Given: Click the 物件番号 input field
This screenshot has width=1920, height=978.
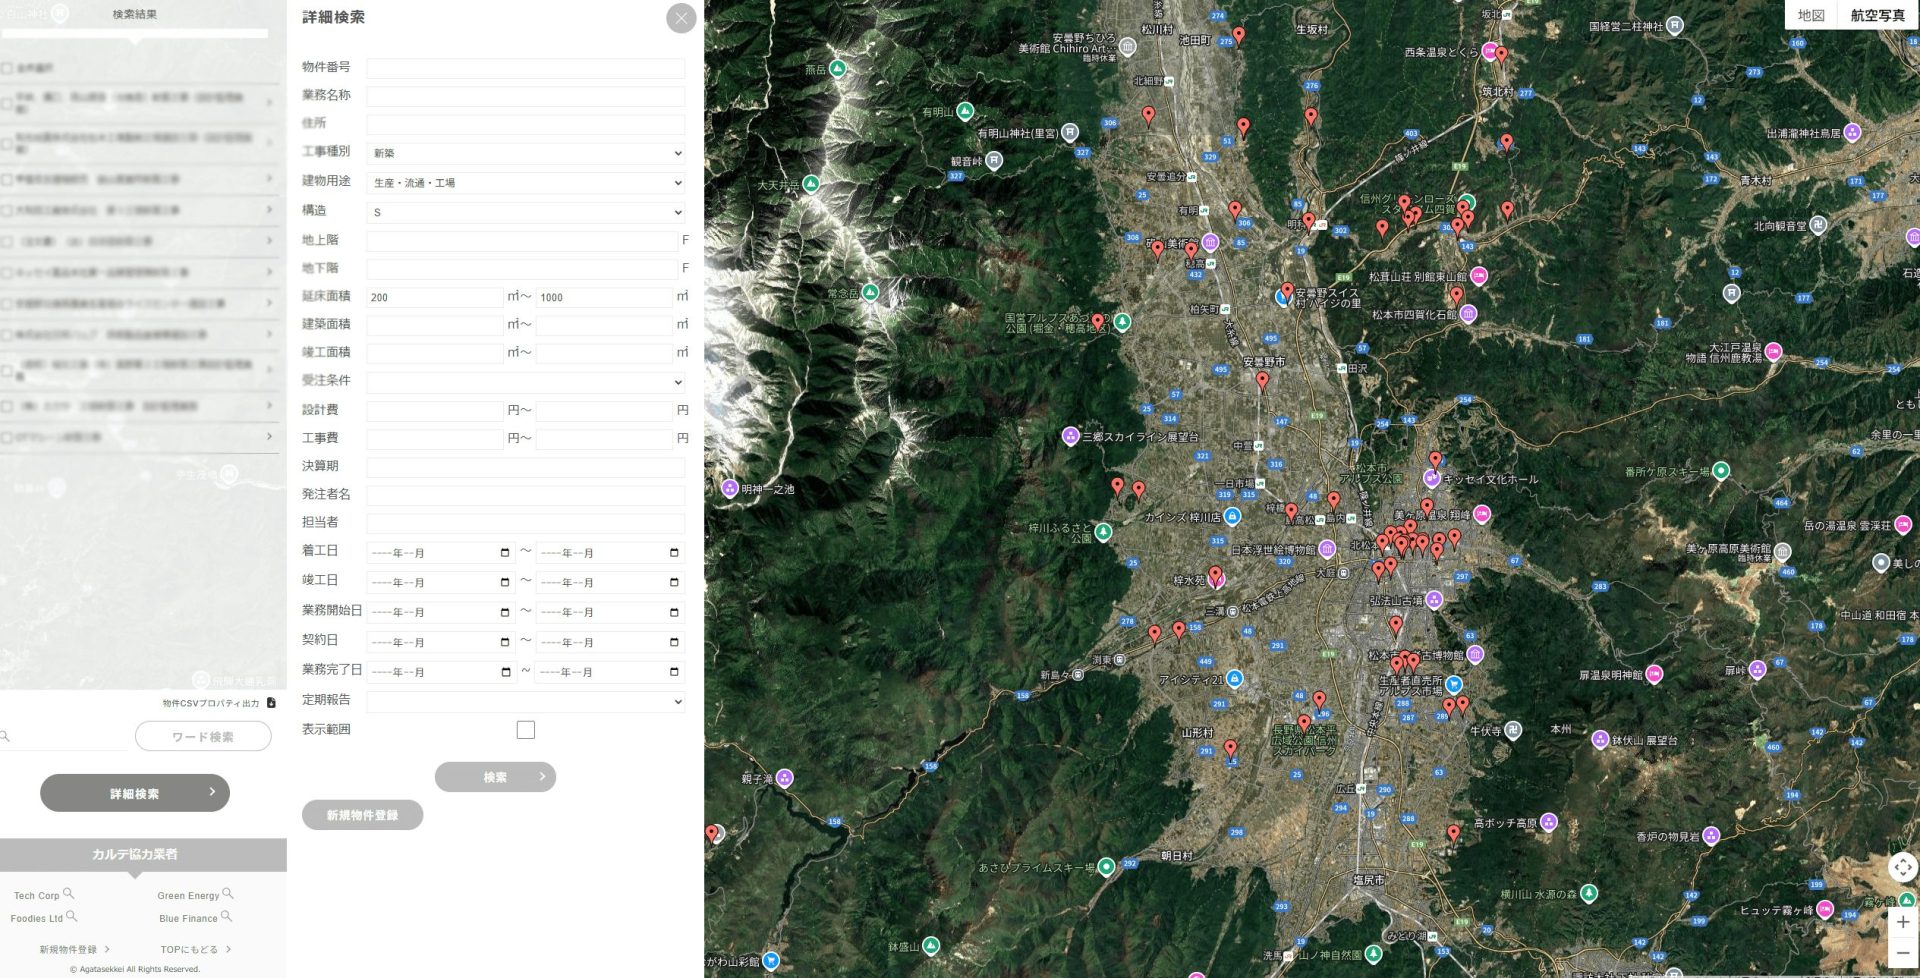Looking at the screenshot, I should (x=526, y=68).
